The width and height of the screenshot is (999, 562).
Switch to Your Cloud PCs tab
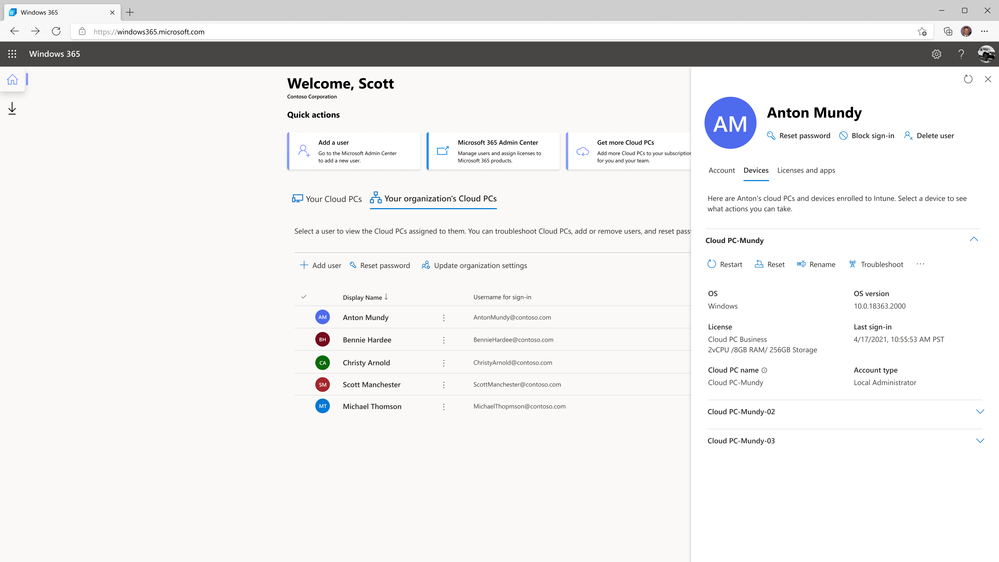pos(326,199)
